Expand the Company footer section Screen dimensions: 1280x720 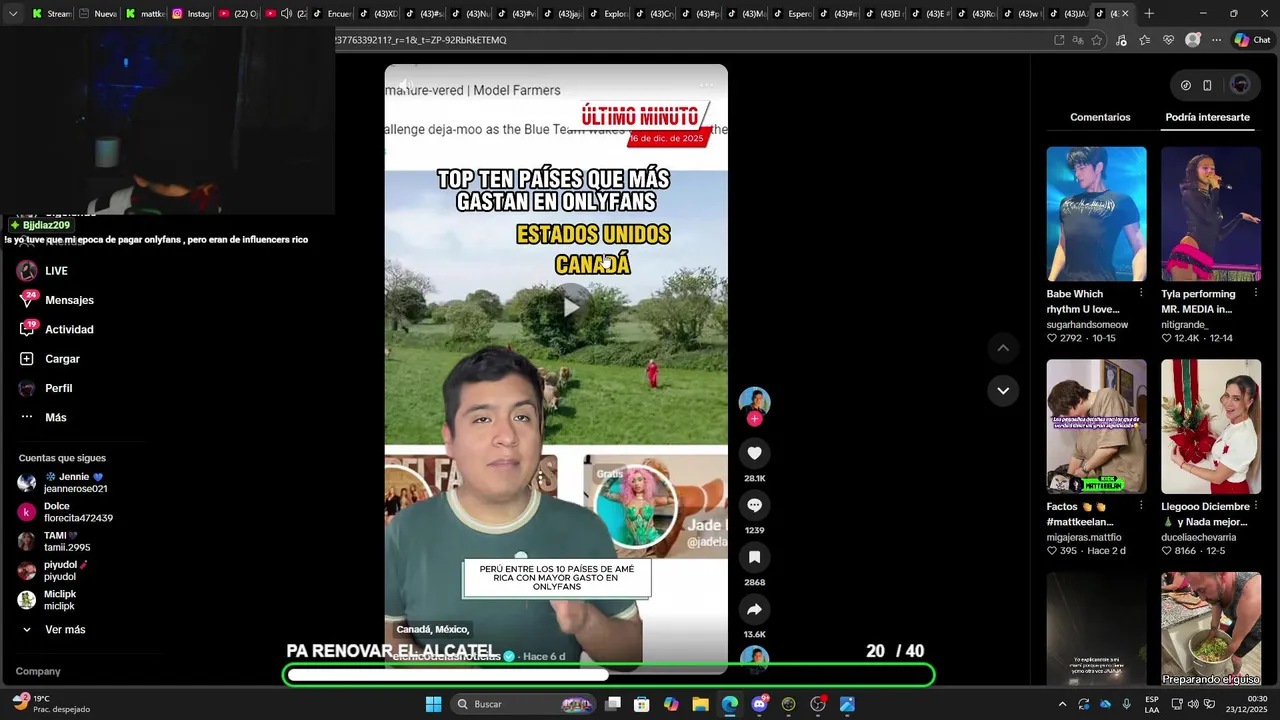tap(38, 671)
